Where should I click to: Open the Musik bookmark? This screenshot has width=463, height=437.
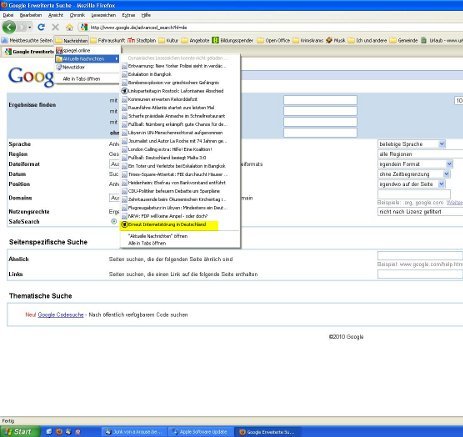(336, 40)
